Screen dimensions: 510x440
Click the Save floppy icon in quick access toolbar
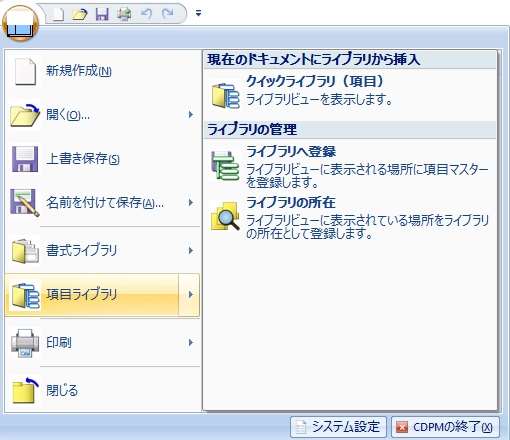pos(102,14)
